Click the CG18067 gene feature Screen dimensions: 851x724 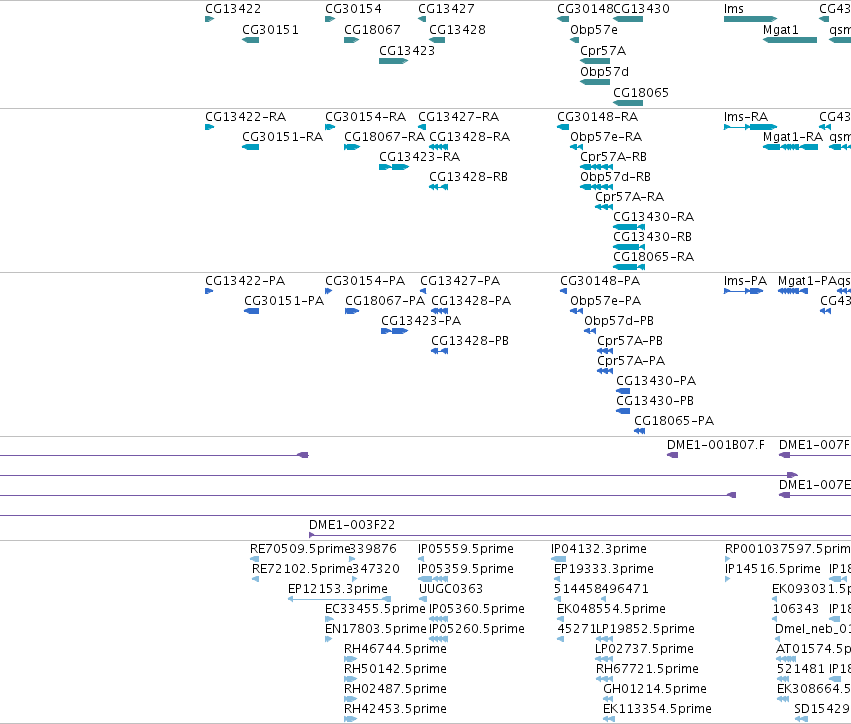[x=352, y=40]
